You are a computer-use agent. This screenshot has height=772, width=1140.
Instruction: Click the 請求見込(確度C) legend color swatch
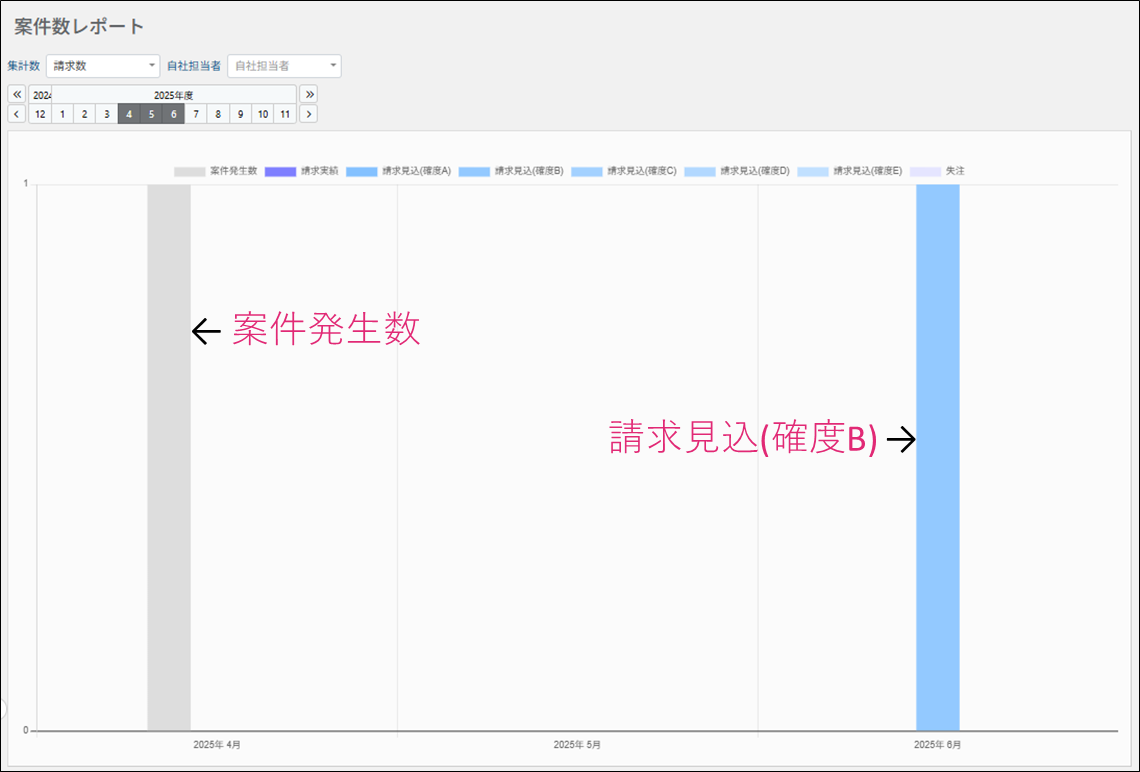click(x=587, y=172)
